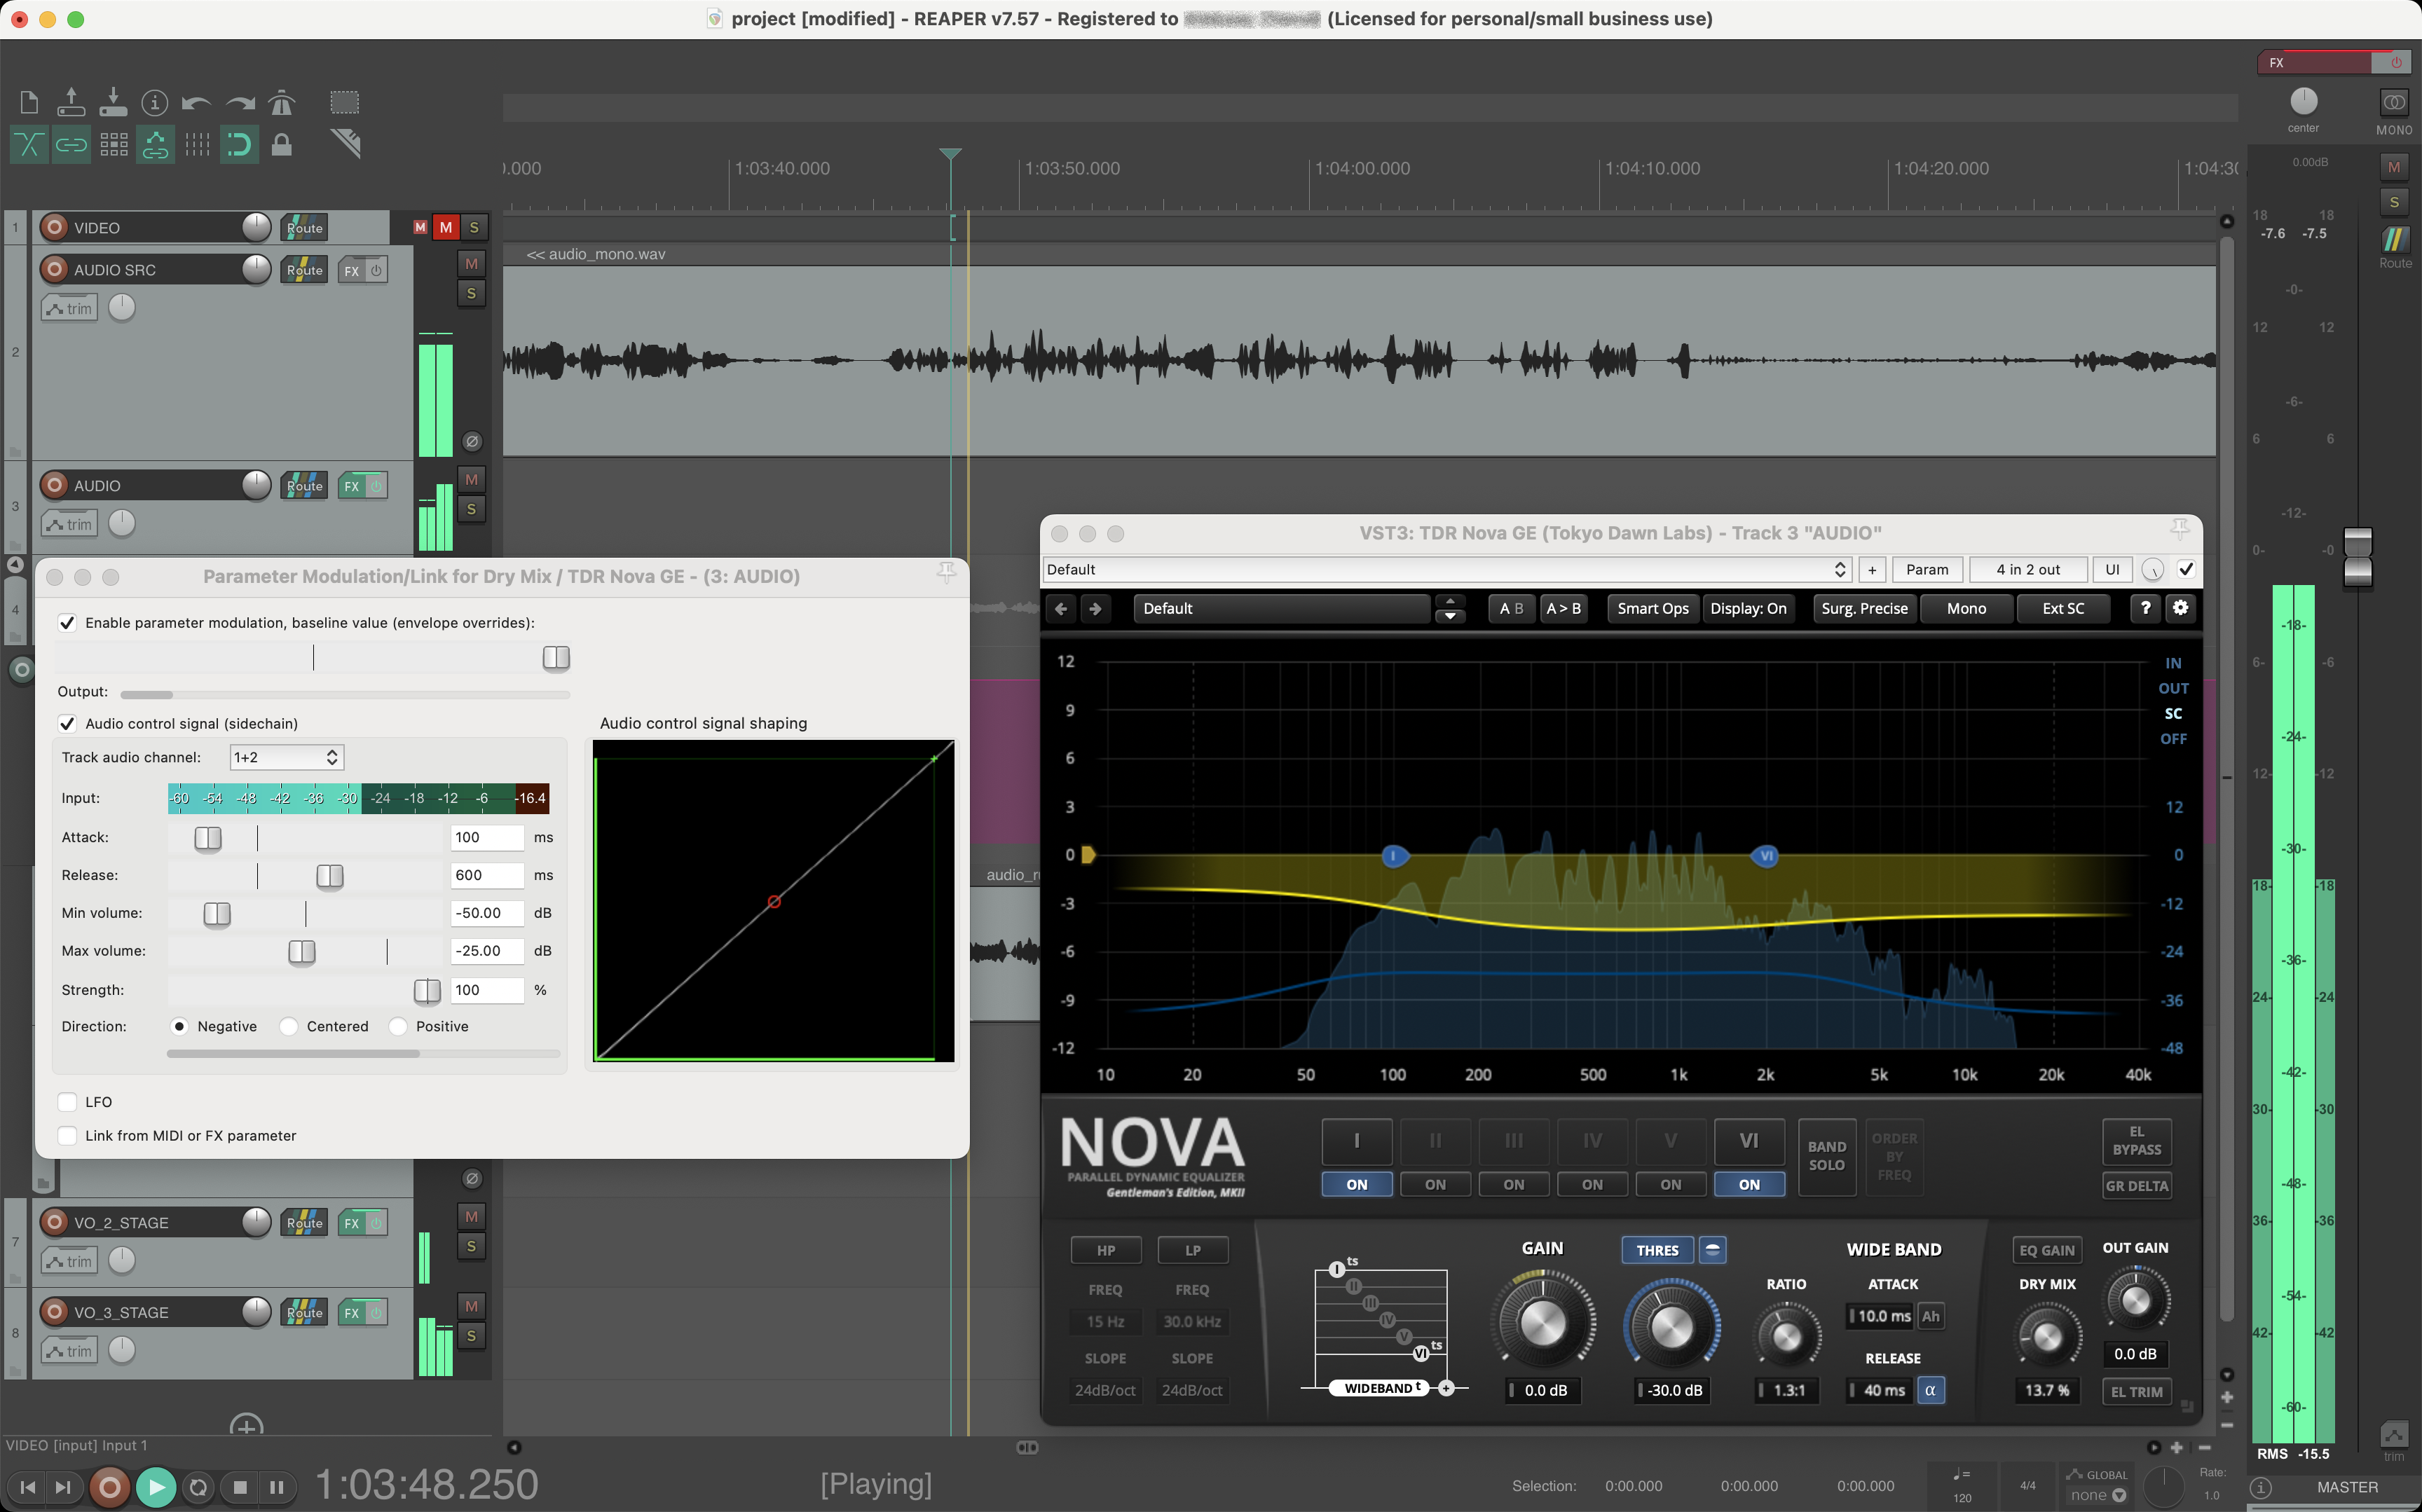Toggle the metronome icon

point(282,103)
